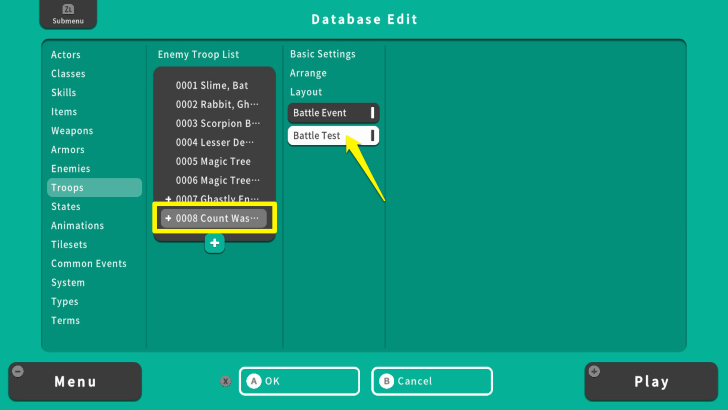Open the Battle Event indicator bar

point(372,113)
